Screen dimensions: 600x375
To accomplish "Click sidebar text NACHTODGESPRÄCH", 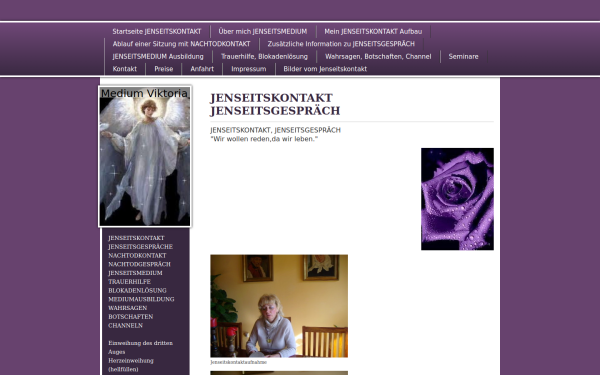I will [139, 264].
